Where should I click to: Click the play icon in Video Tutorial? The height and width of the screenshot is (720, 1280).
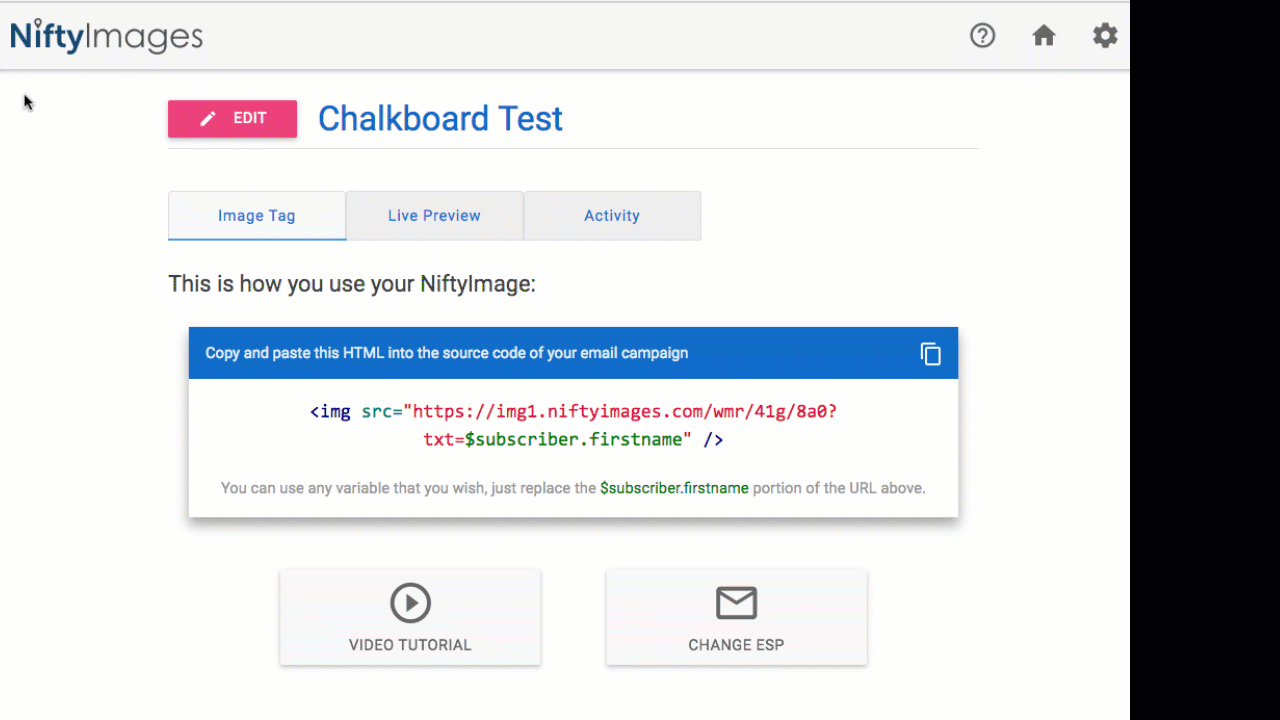tap(410, 603)
